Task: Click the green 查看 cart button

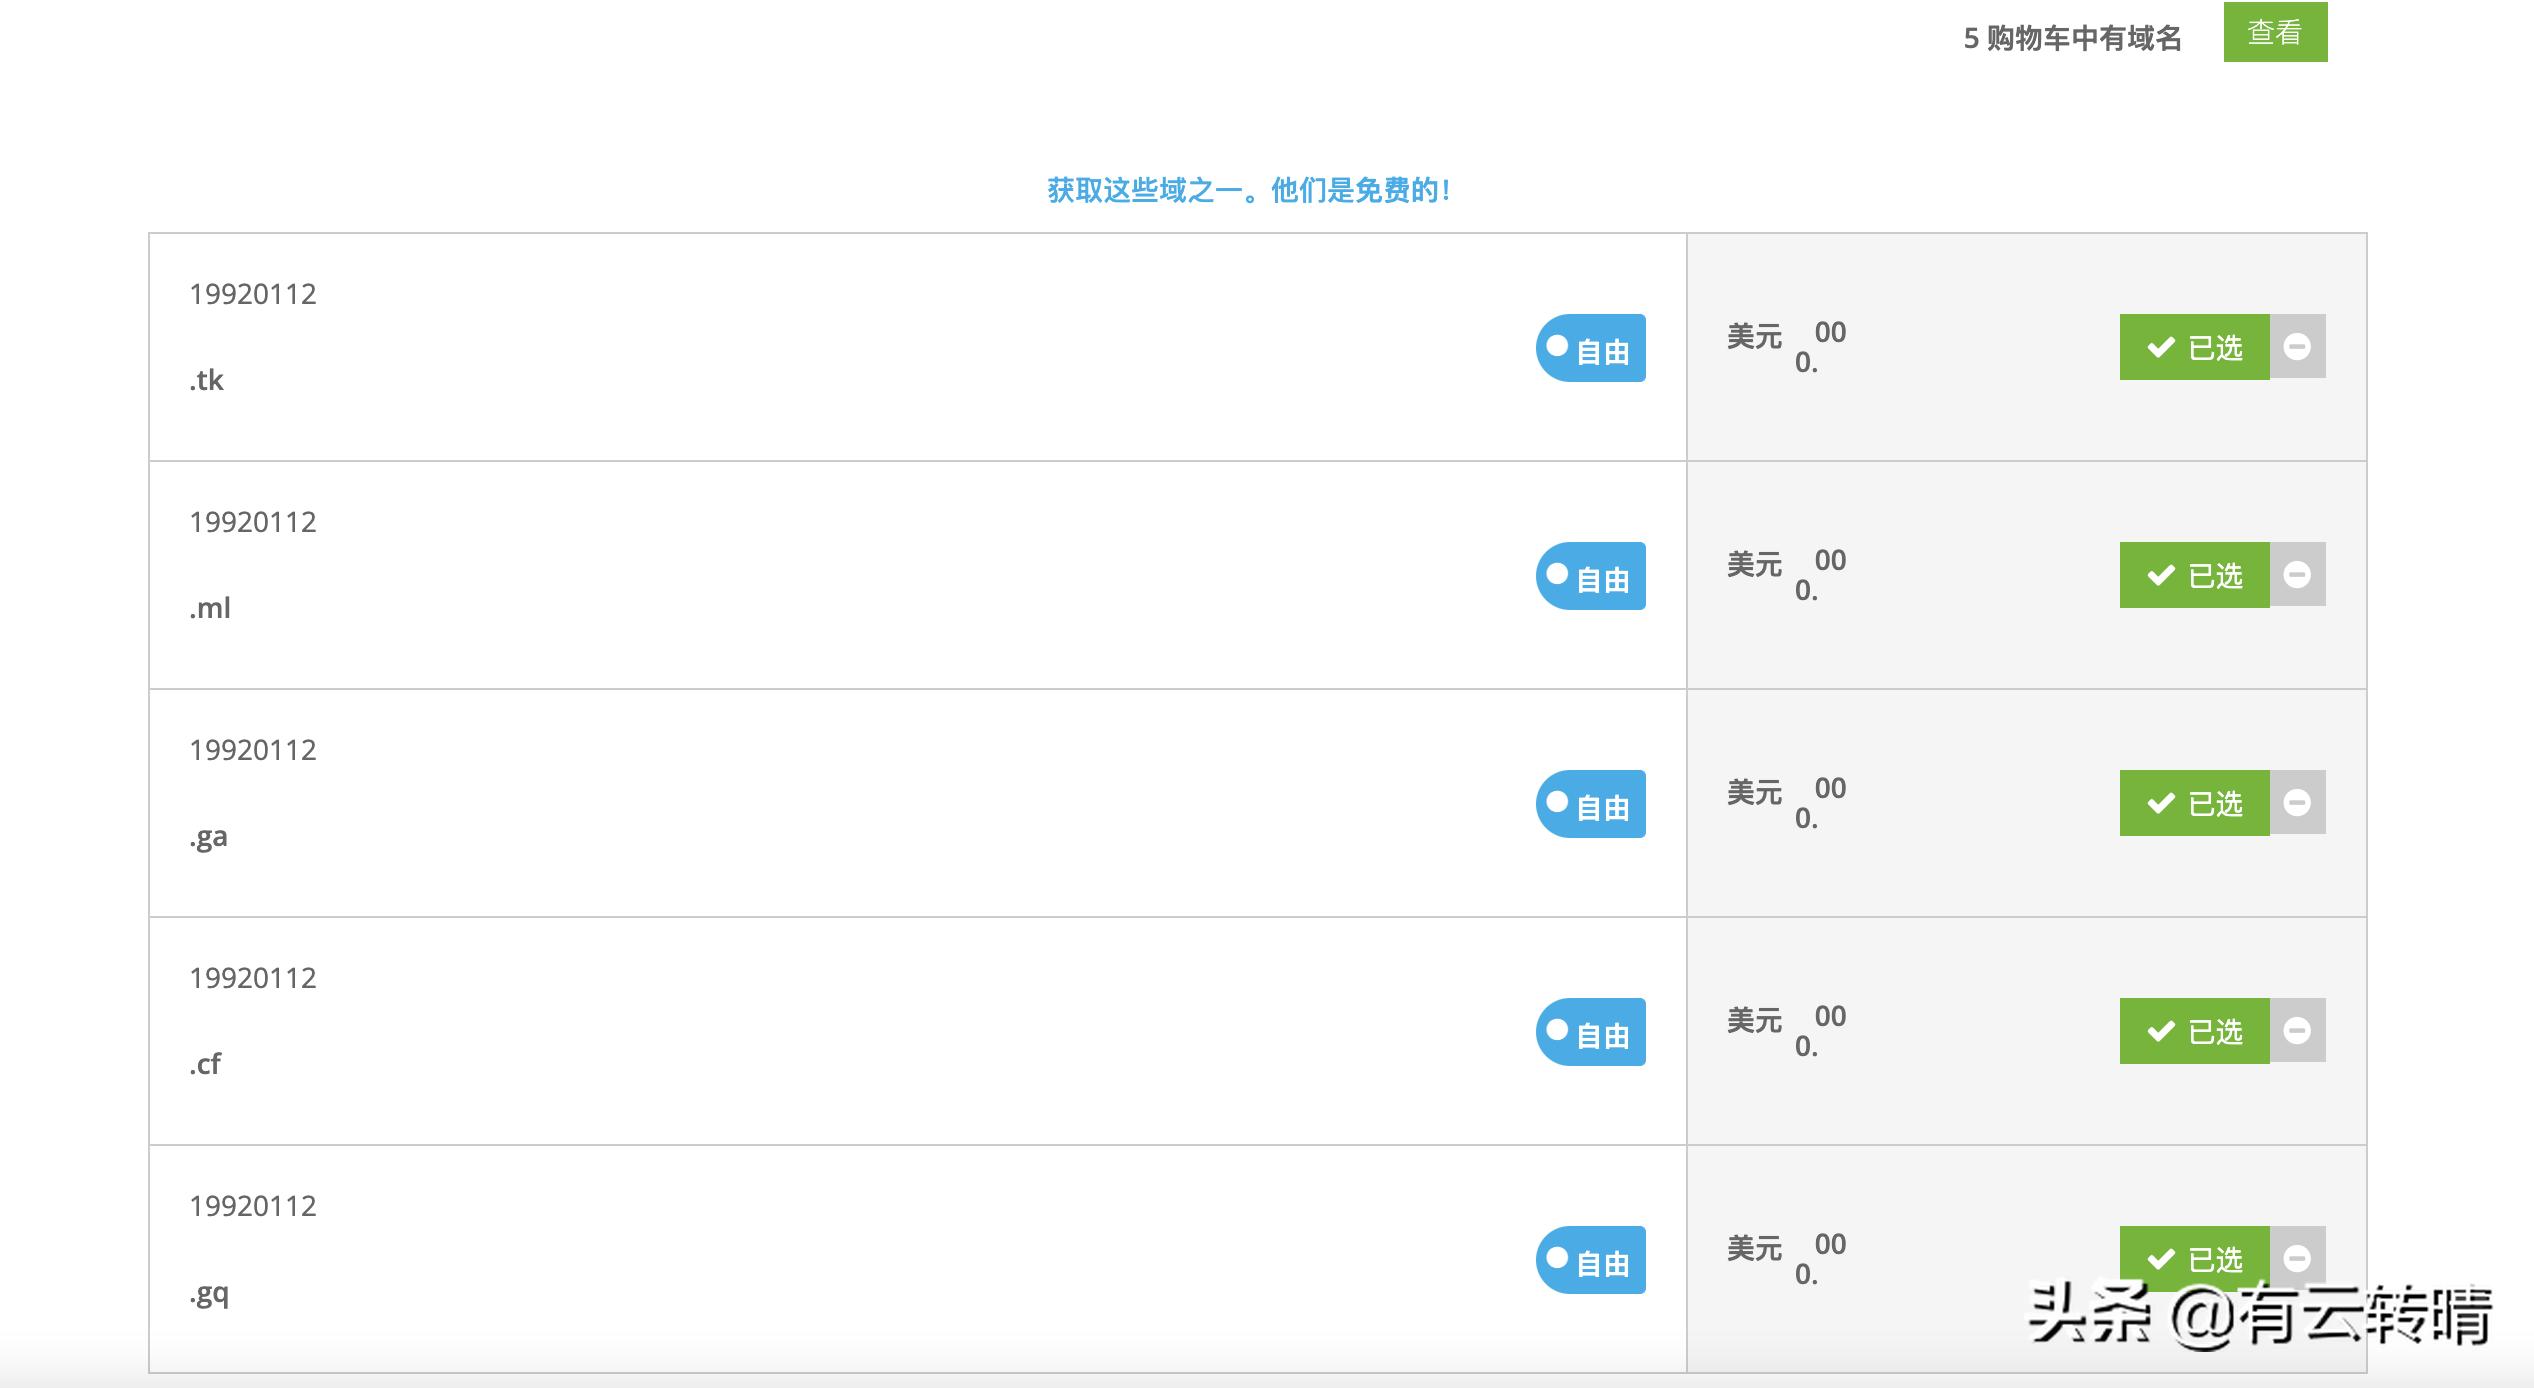Action: point(2274,33)
